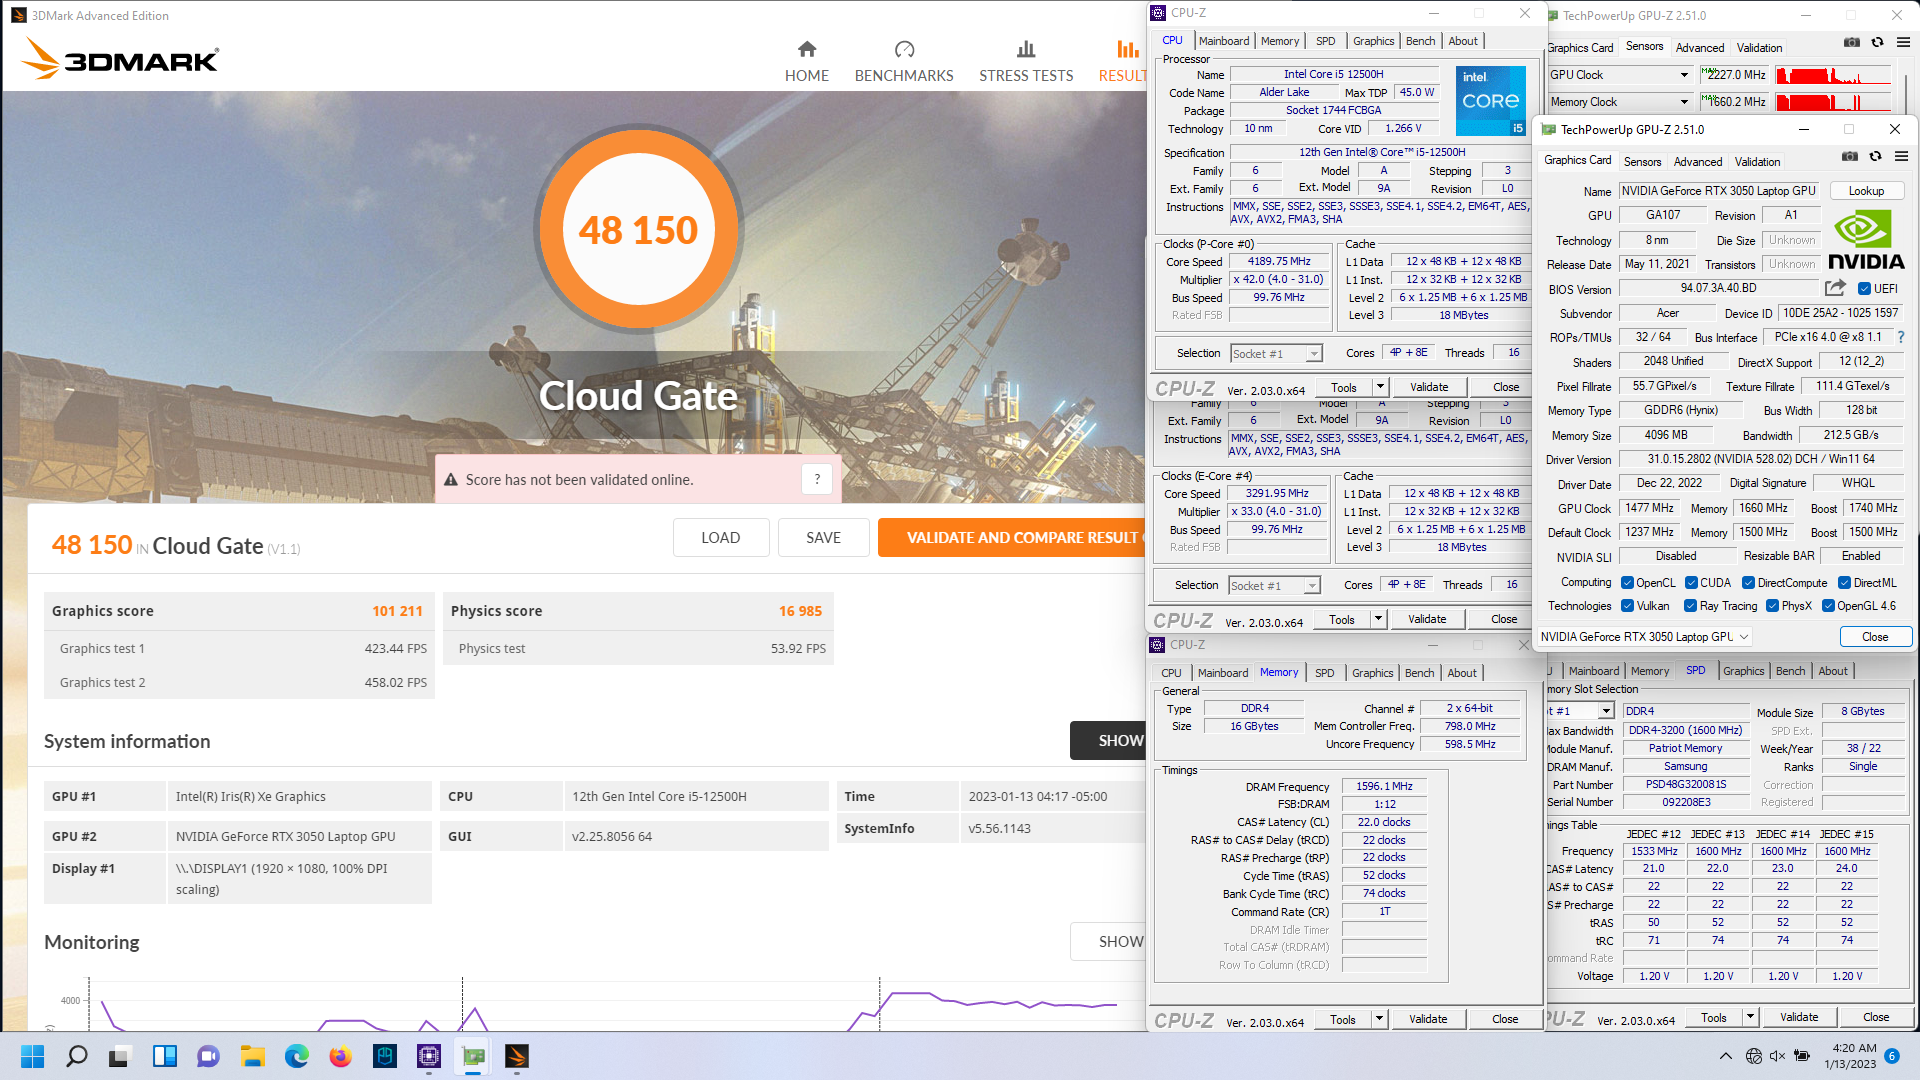Expand Tools arrow in CPU-Z SPD window
Viewport: 1920px width, 1080px height.
[1750, 1017]
